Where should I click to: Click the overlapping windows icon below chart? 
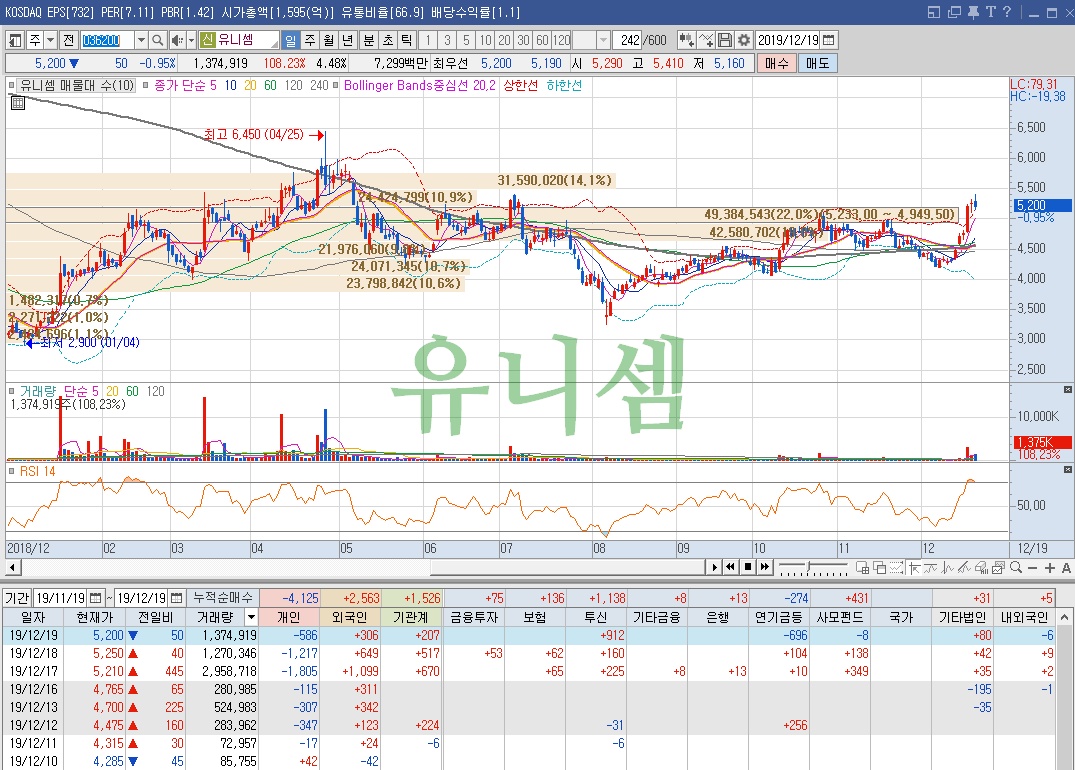click(880, 568)
